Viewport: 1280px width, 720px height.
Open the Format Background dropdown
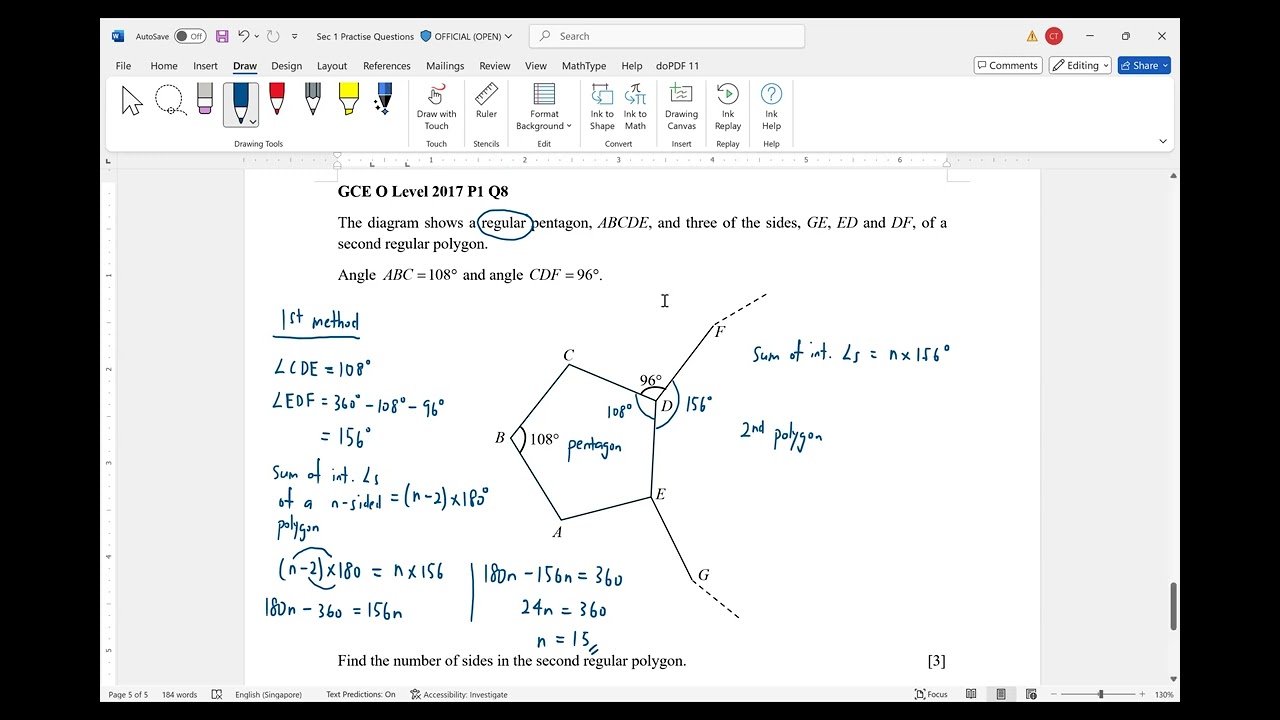tap(544, 107)
